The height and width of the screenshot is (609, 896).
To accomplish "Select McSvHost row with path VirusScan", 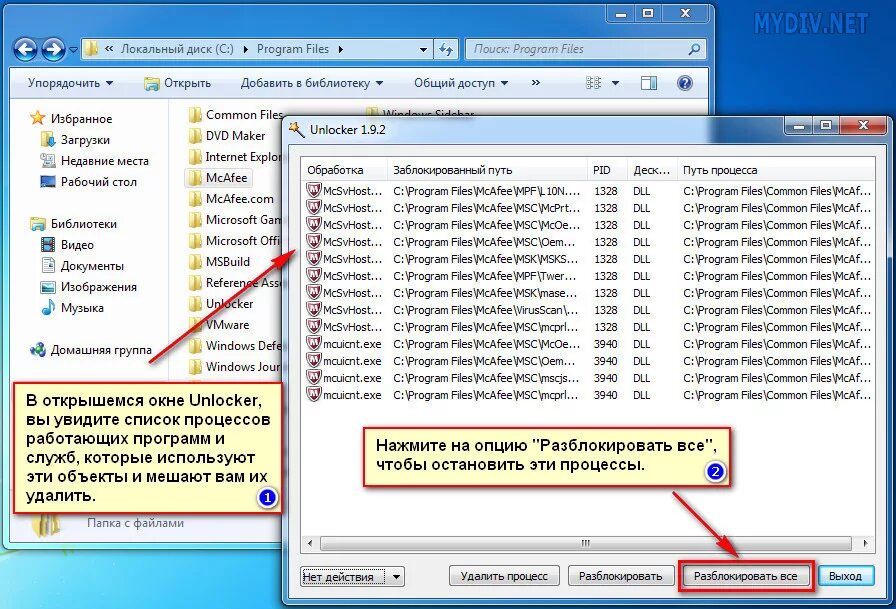I will 588,310.
